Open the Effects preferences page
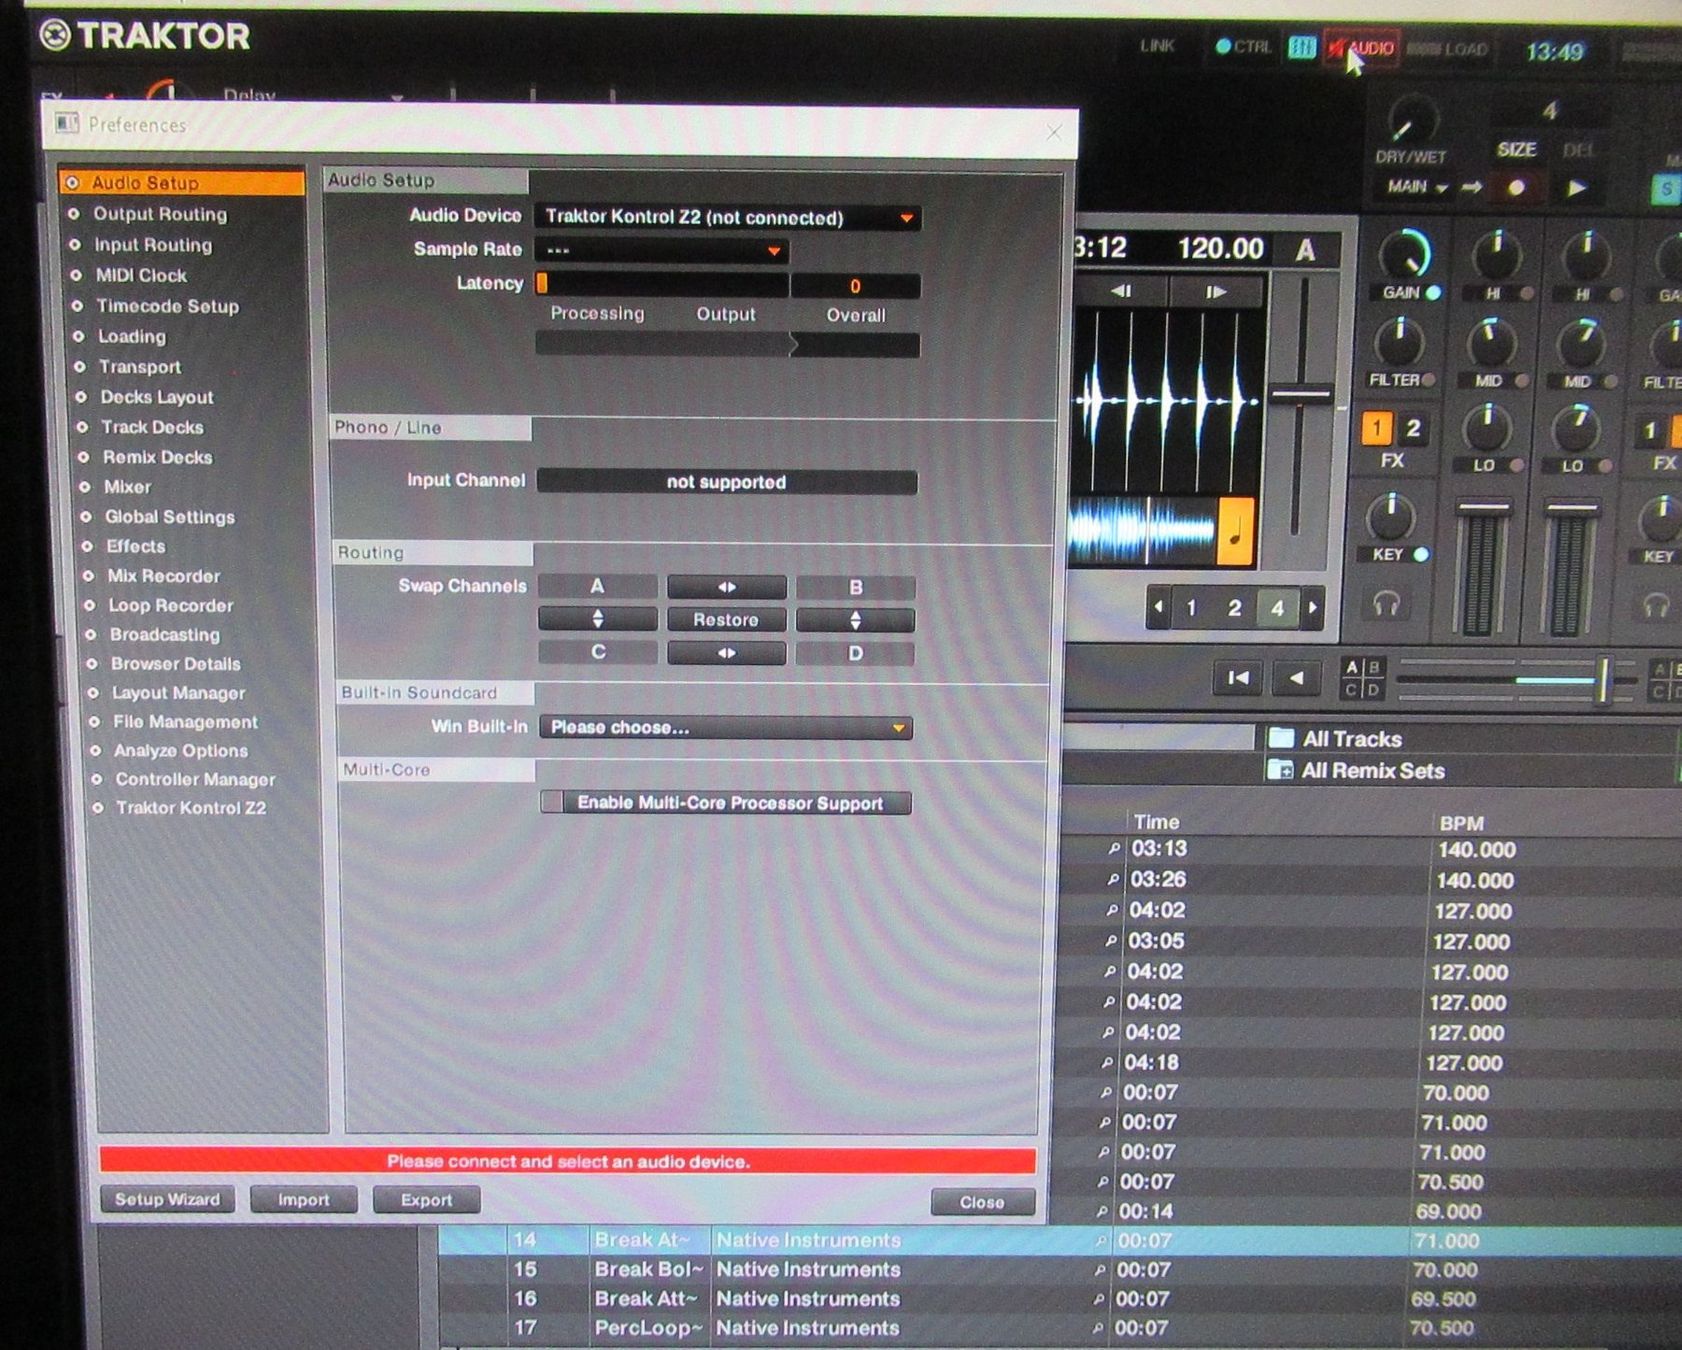1682x1350 pixels. pos(135,546)
